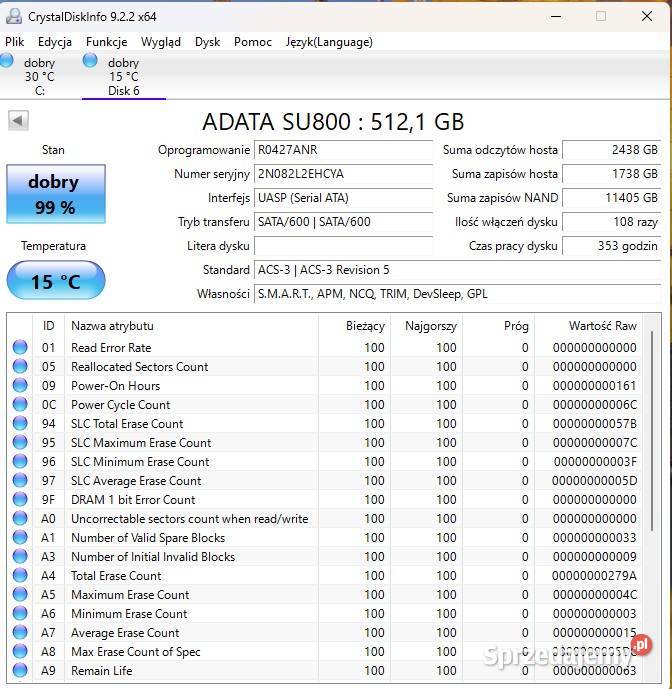
Task: Click power-on count value 108 razy
Action: click(612, 222)
